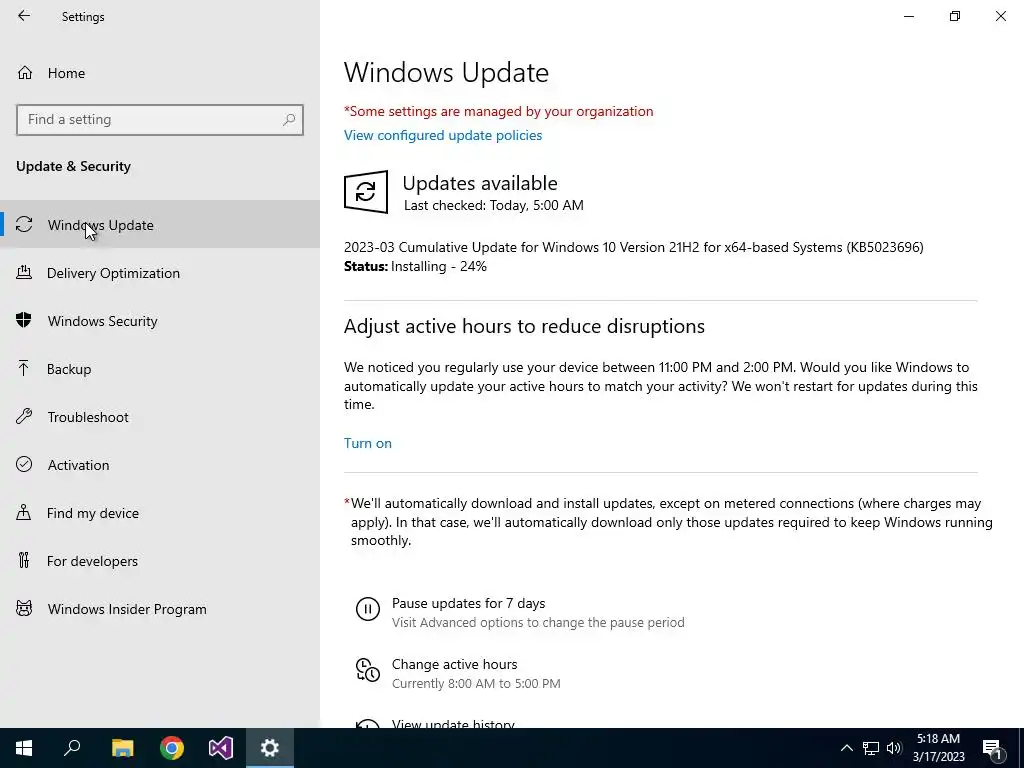Open Troubleshoot settings
This screenshot has height=768, width=1024.
160,417
